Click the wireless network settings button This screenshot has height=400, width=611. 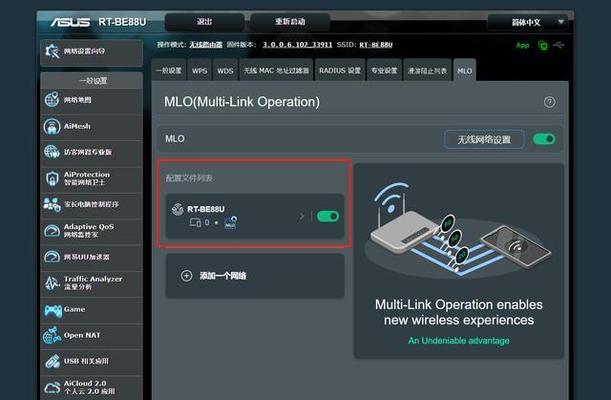[x=484, y=139]
